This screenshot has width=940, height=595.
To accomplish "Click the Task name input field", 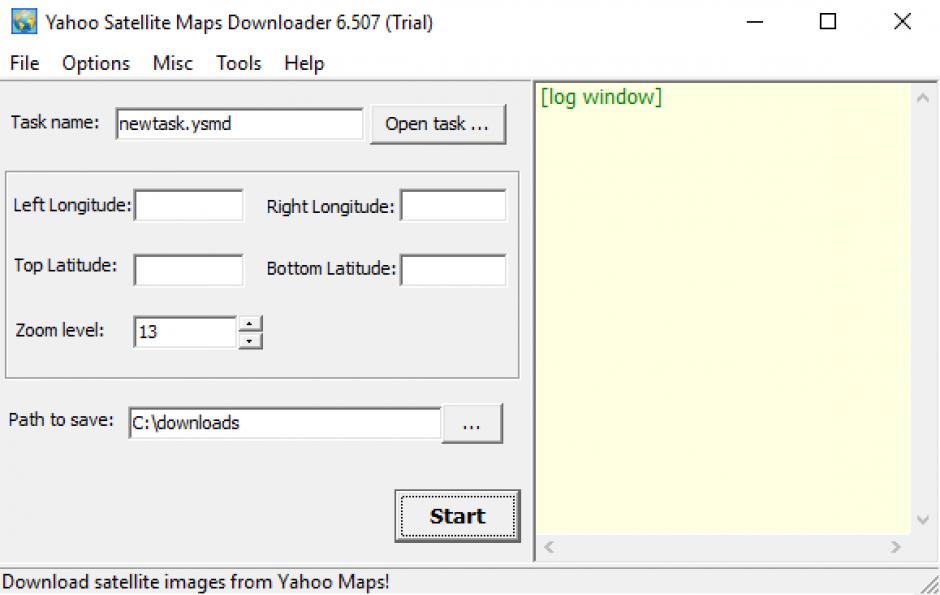I will pyautogui.click(x=239, y=124).
